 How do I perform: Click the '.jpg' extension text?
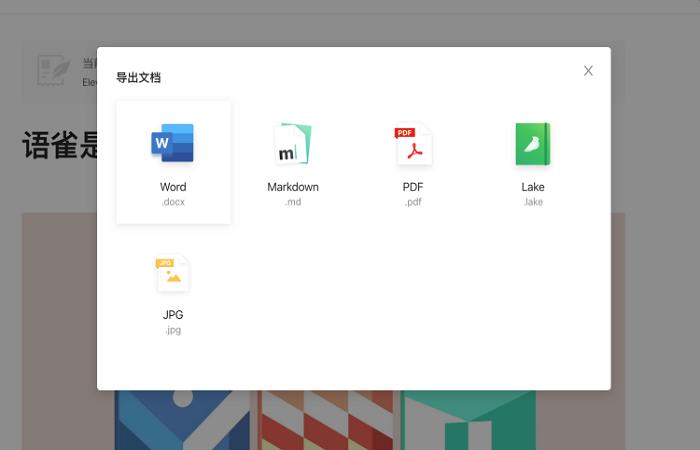click(173, 330)
